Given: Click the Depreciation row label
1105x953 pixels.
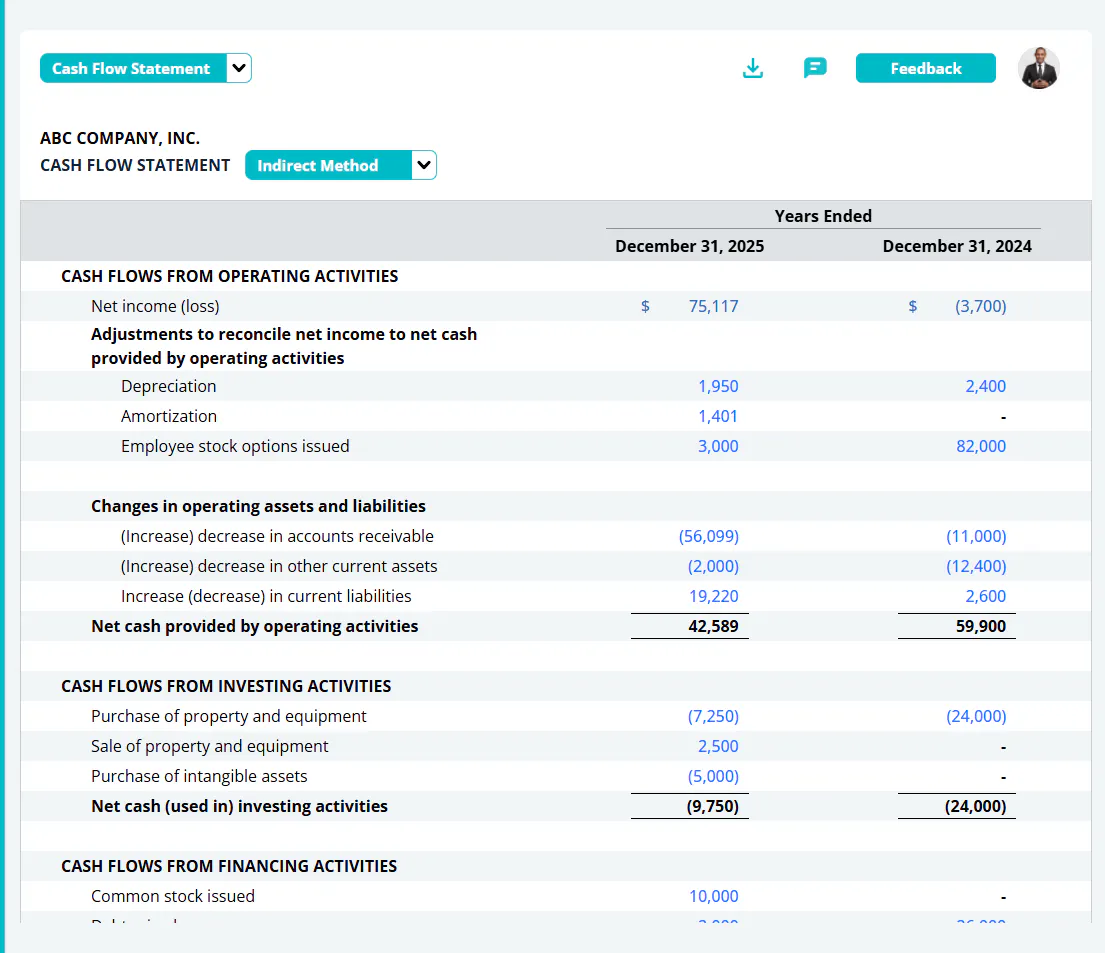Looking at the screenshot, I should [x=168, y=386].
